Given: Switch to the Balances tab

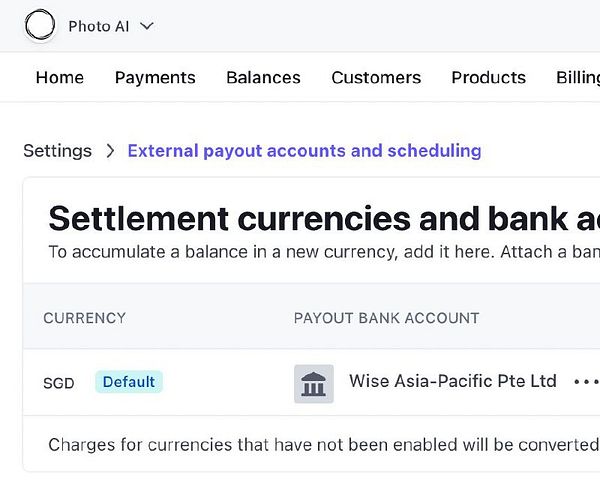Looking at the screenshot, I should pyautogui.click(x=263, y=77).
